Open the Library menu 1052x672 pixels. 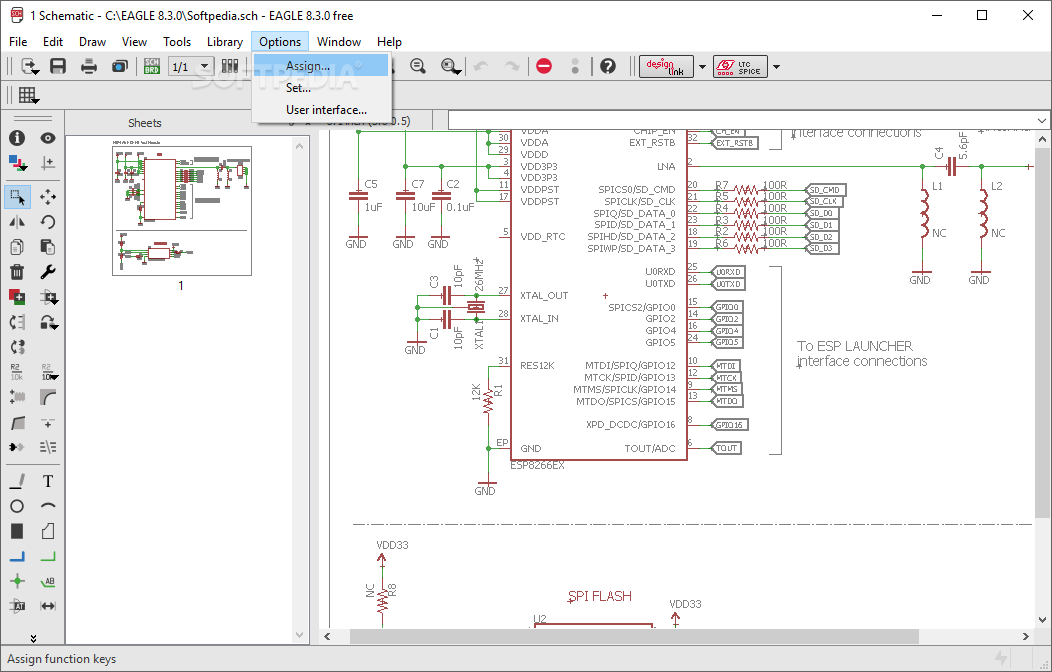click(224, 42)
